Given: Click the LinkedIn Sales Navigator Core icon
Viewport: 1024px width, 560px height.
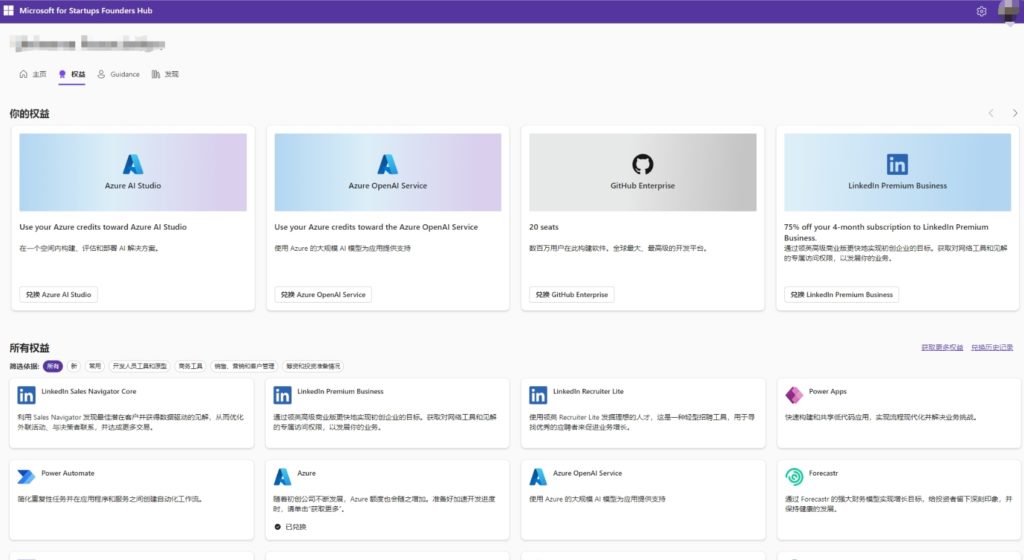Looking at the screenshot, I should 26,395.
